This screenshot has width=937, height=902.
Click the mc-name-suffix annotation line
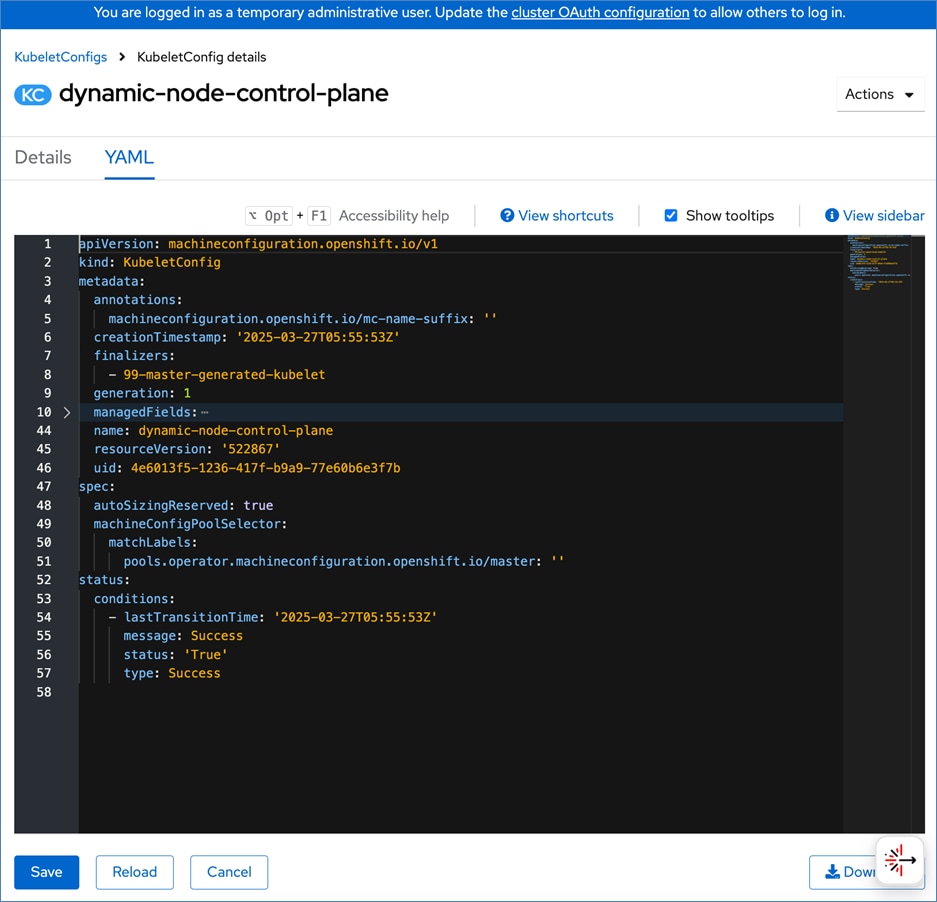pyautogui.click(x=302, y=319)
